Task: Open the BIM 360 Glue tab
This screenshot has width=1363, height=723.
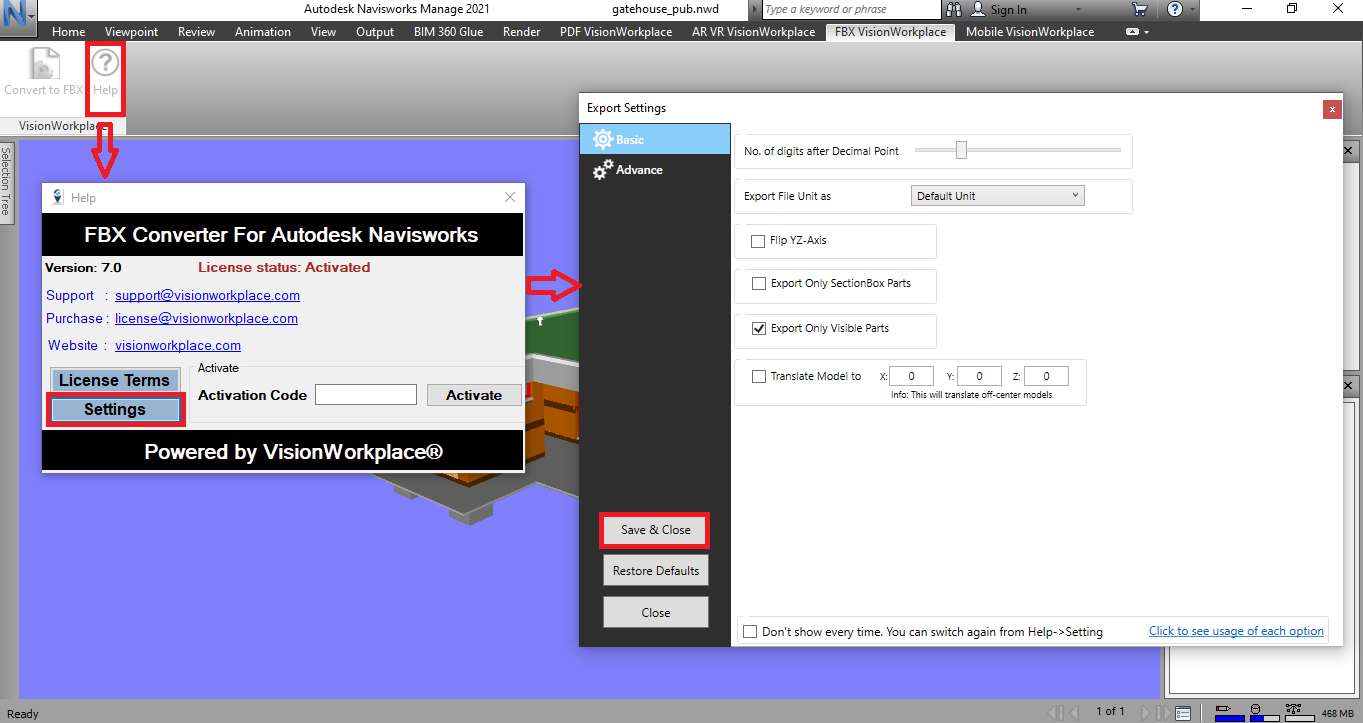Action: tap(449, 32)
